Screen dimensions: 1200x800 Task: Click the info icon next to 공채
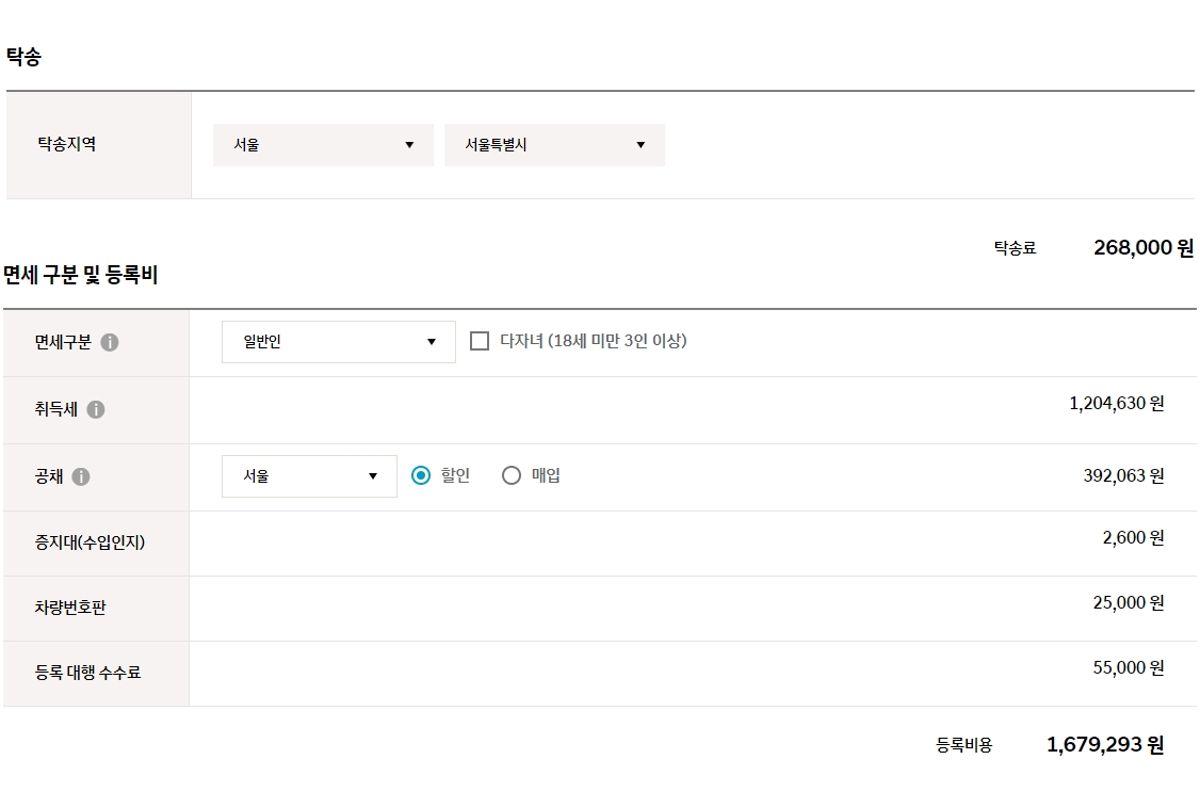(x=83, y=475)
